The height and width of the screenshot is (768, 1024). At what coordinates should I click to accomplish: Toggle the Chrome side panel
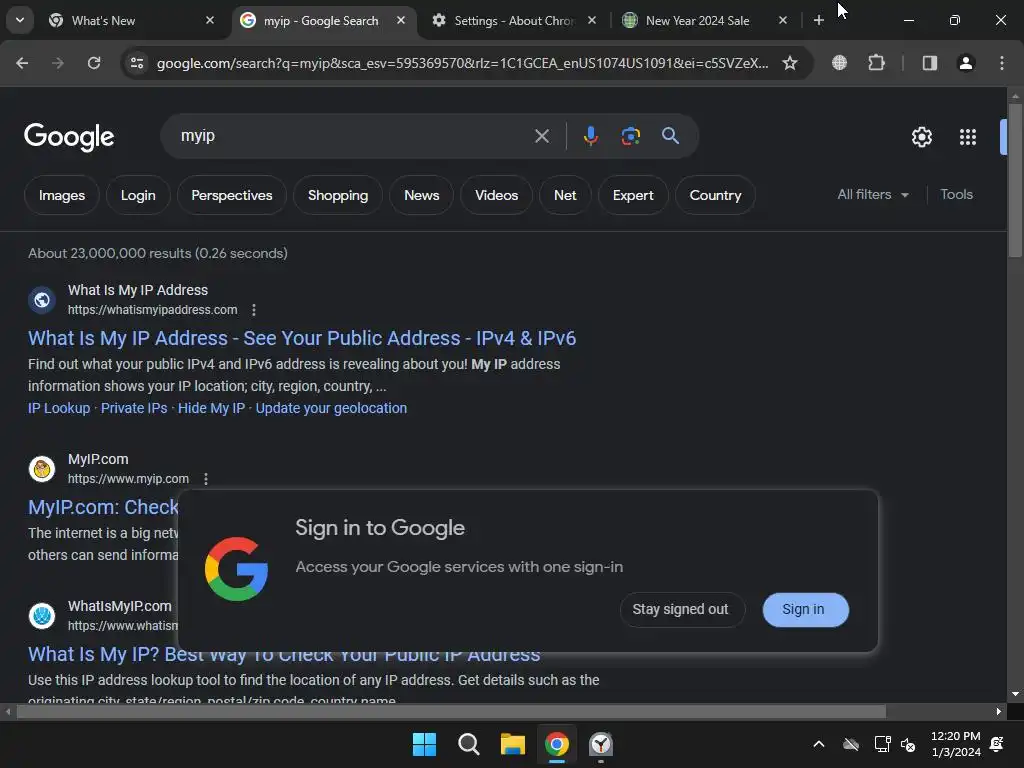click(x=929, y=63)
